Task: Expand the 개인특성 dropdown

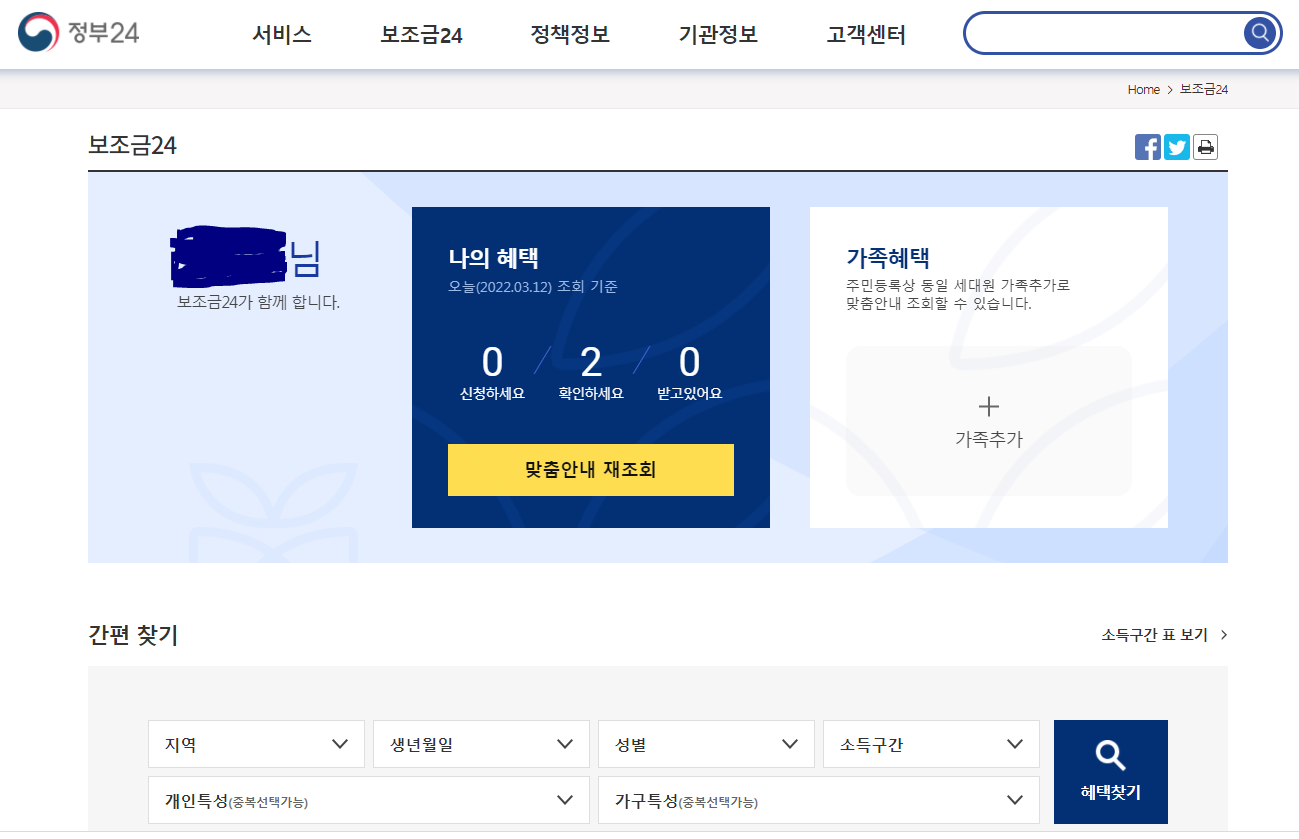Action: (x=369, y=800)
